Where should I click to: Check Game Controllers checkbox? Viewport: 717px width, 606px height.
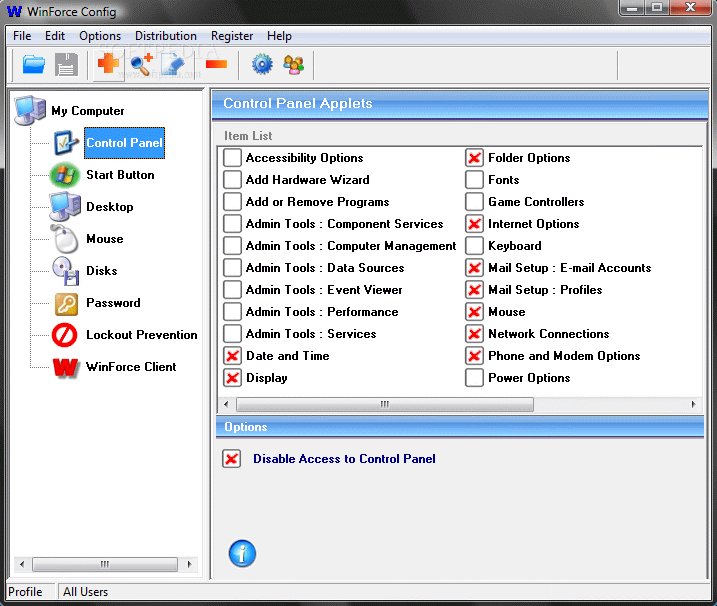click(x=474, y=202)
